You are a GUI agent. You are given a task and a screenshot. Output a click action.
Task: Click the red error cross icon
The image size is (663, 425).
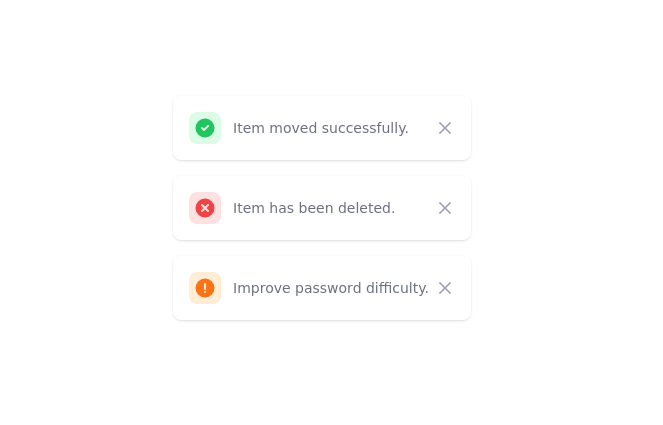[205, 208]
